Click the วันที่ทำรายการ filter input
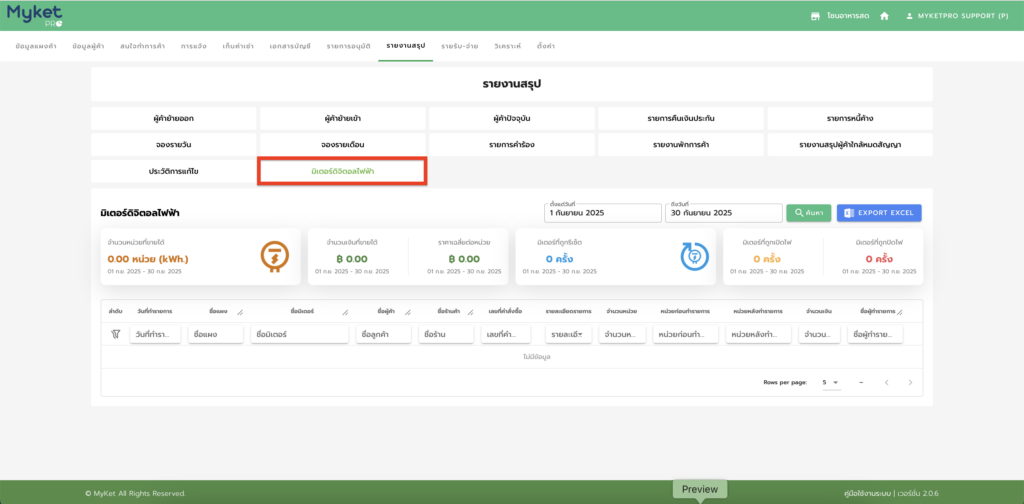This screenshot has width=1024, height=504. (x=155, y=334)
